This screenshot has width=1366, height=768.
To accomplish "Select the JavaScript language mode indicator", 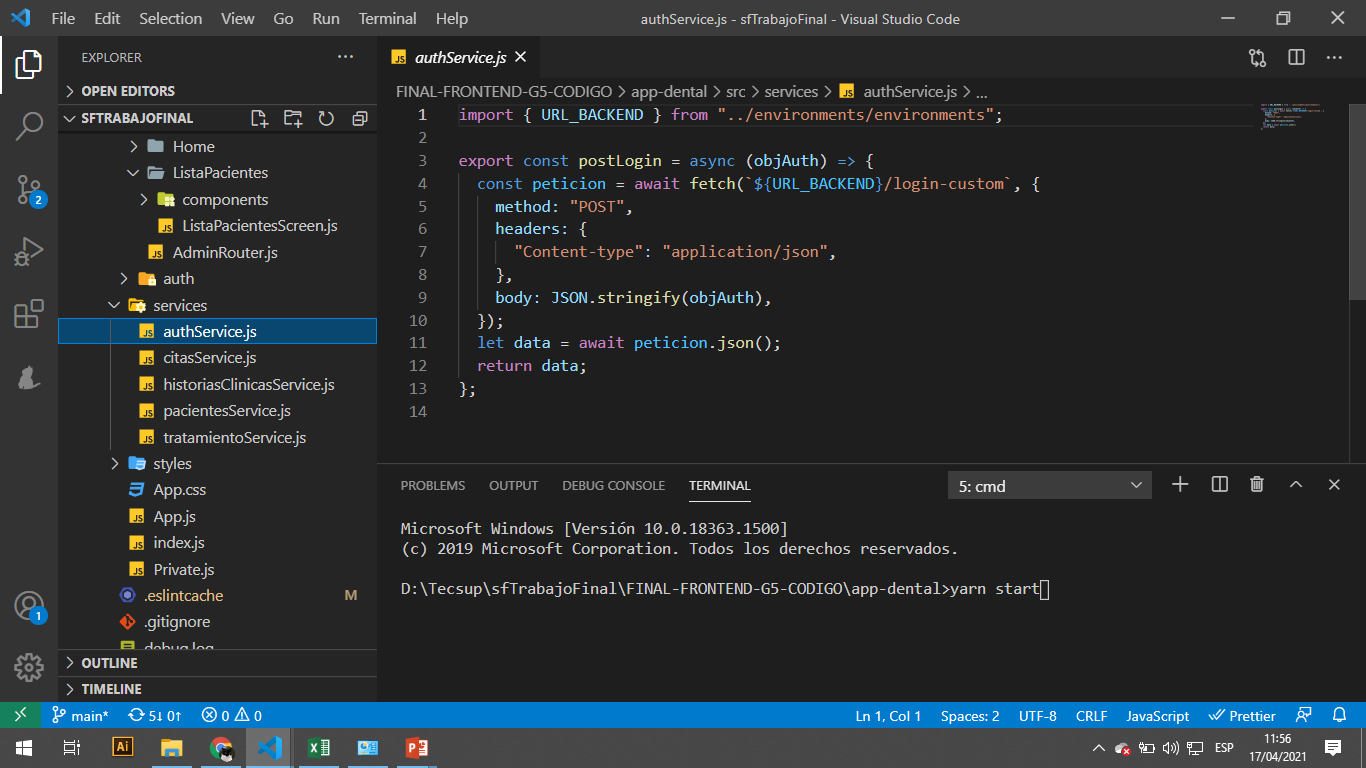I will point(1156,715).
